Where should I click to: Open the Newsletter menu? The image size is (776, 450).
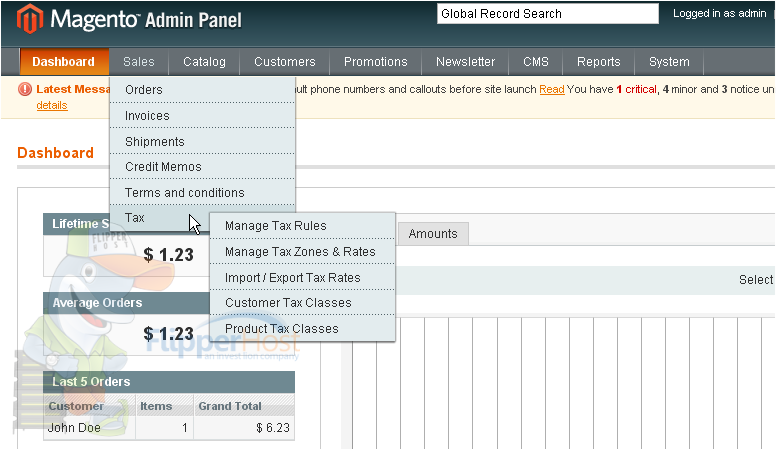(x=465, y=62)
